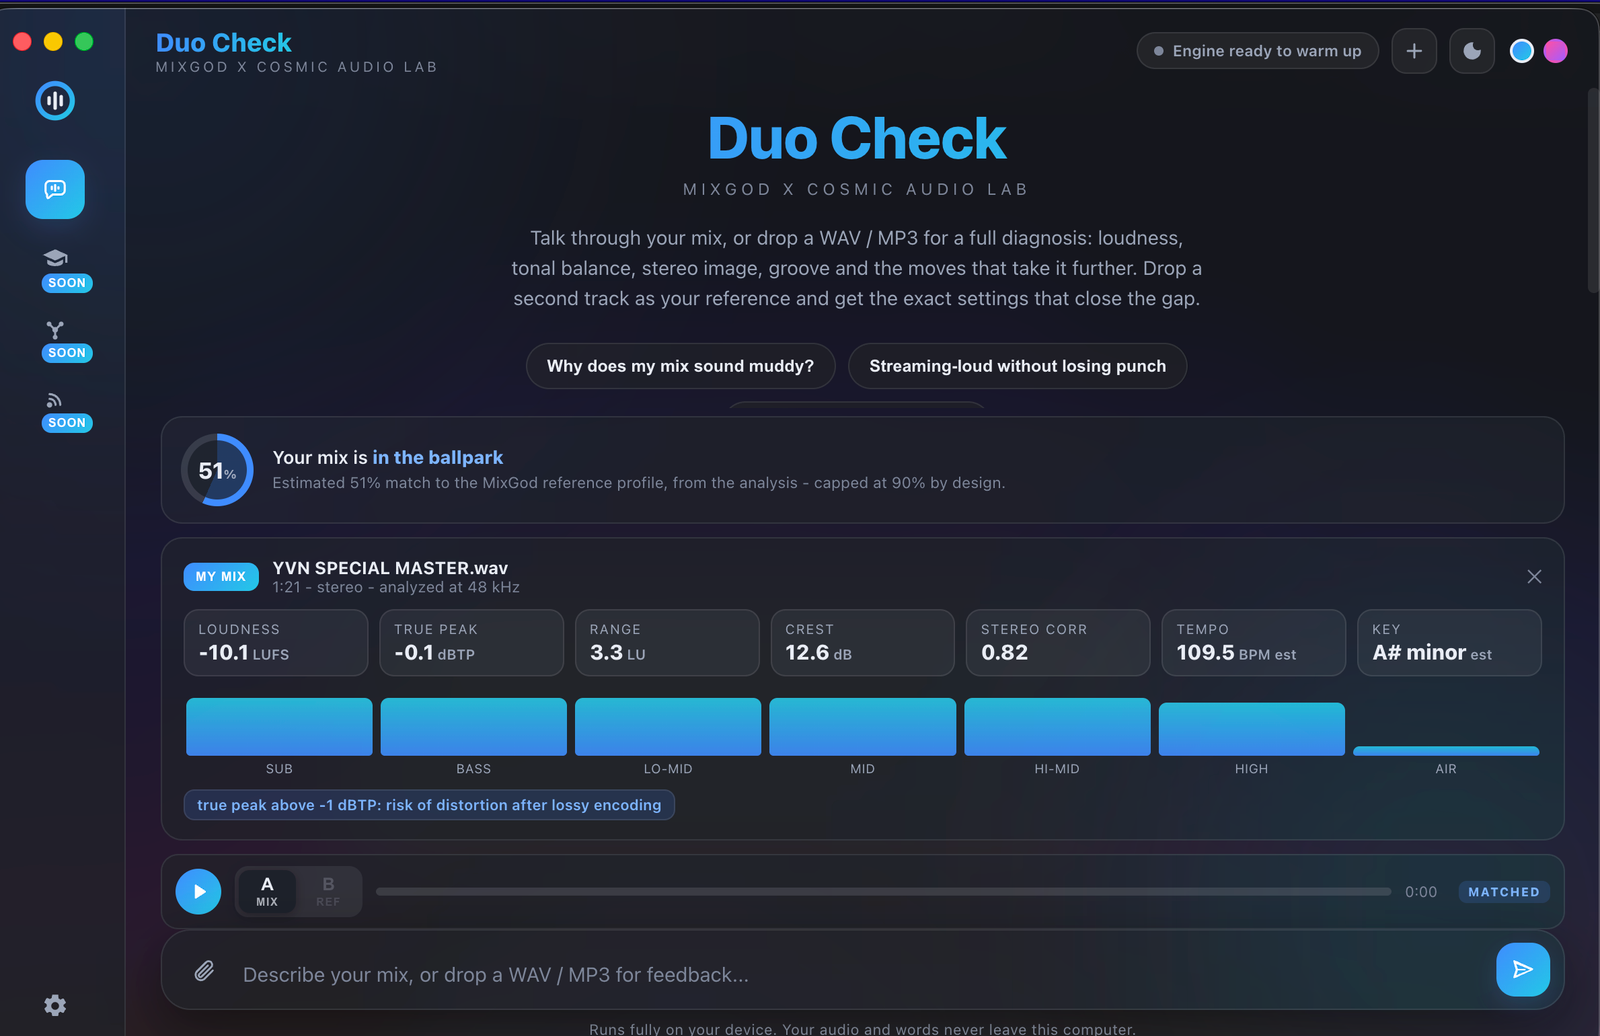The image size is (1600, 1036).
Task: Click the BASS frequency band bar
Action: coord(474,726)
